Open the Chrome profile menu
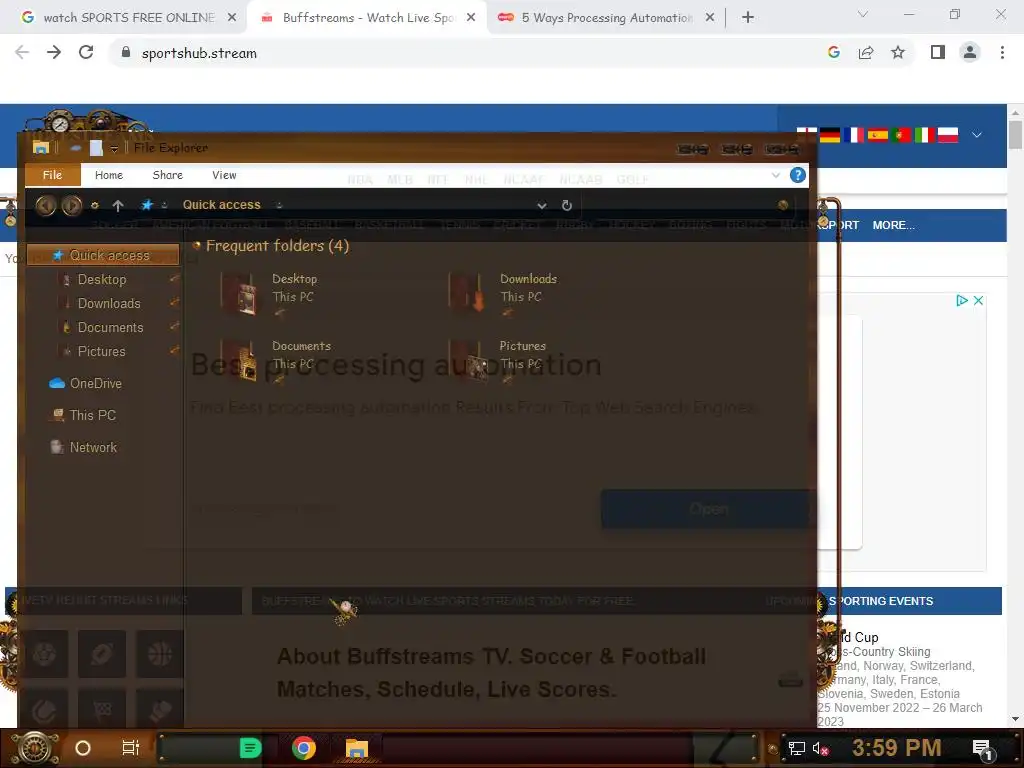The height and width of the screenshot is (768, 1024). click(x=970, y=53)
